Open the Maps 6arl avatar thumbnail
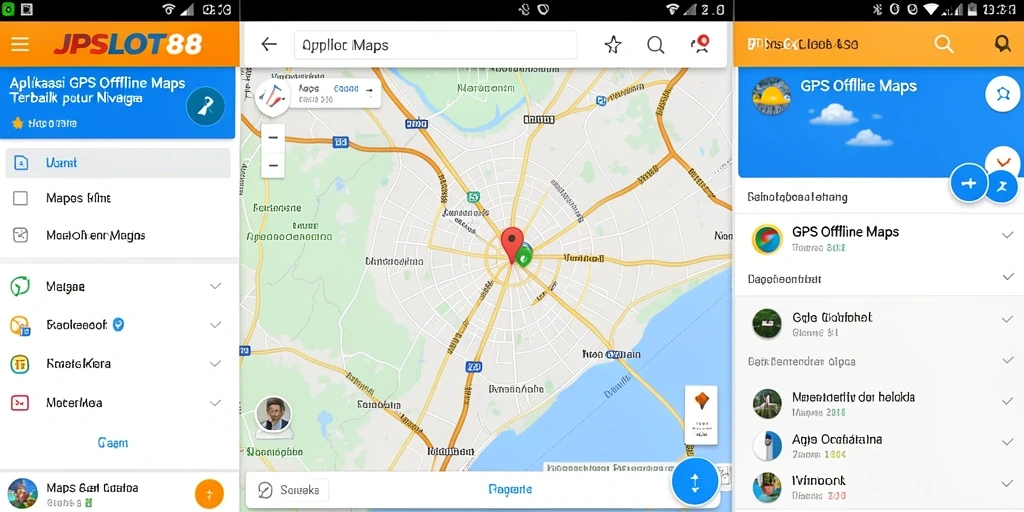Image resolution: width=1024 pixels, height=512 pixels. click(22, 494)
